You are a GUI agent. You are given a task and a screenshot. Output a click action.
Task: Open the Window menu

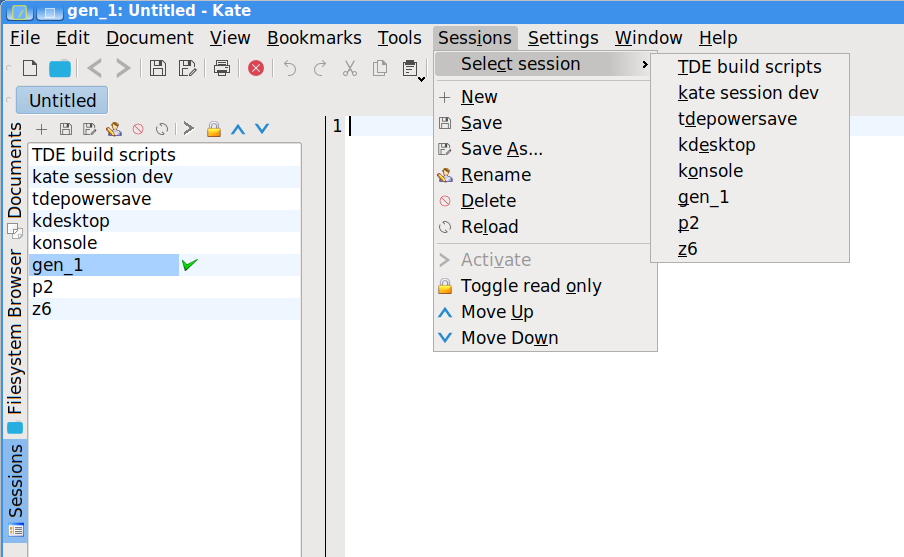coord(649,38)
